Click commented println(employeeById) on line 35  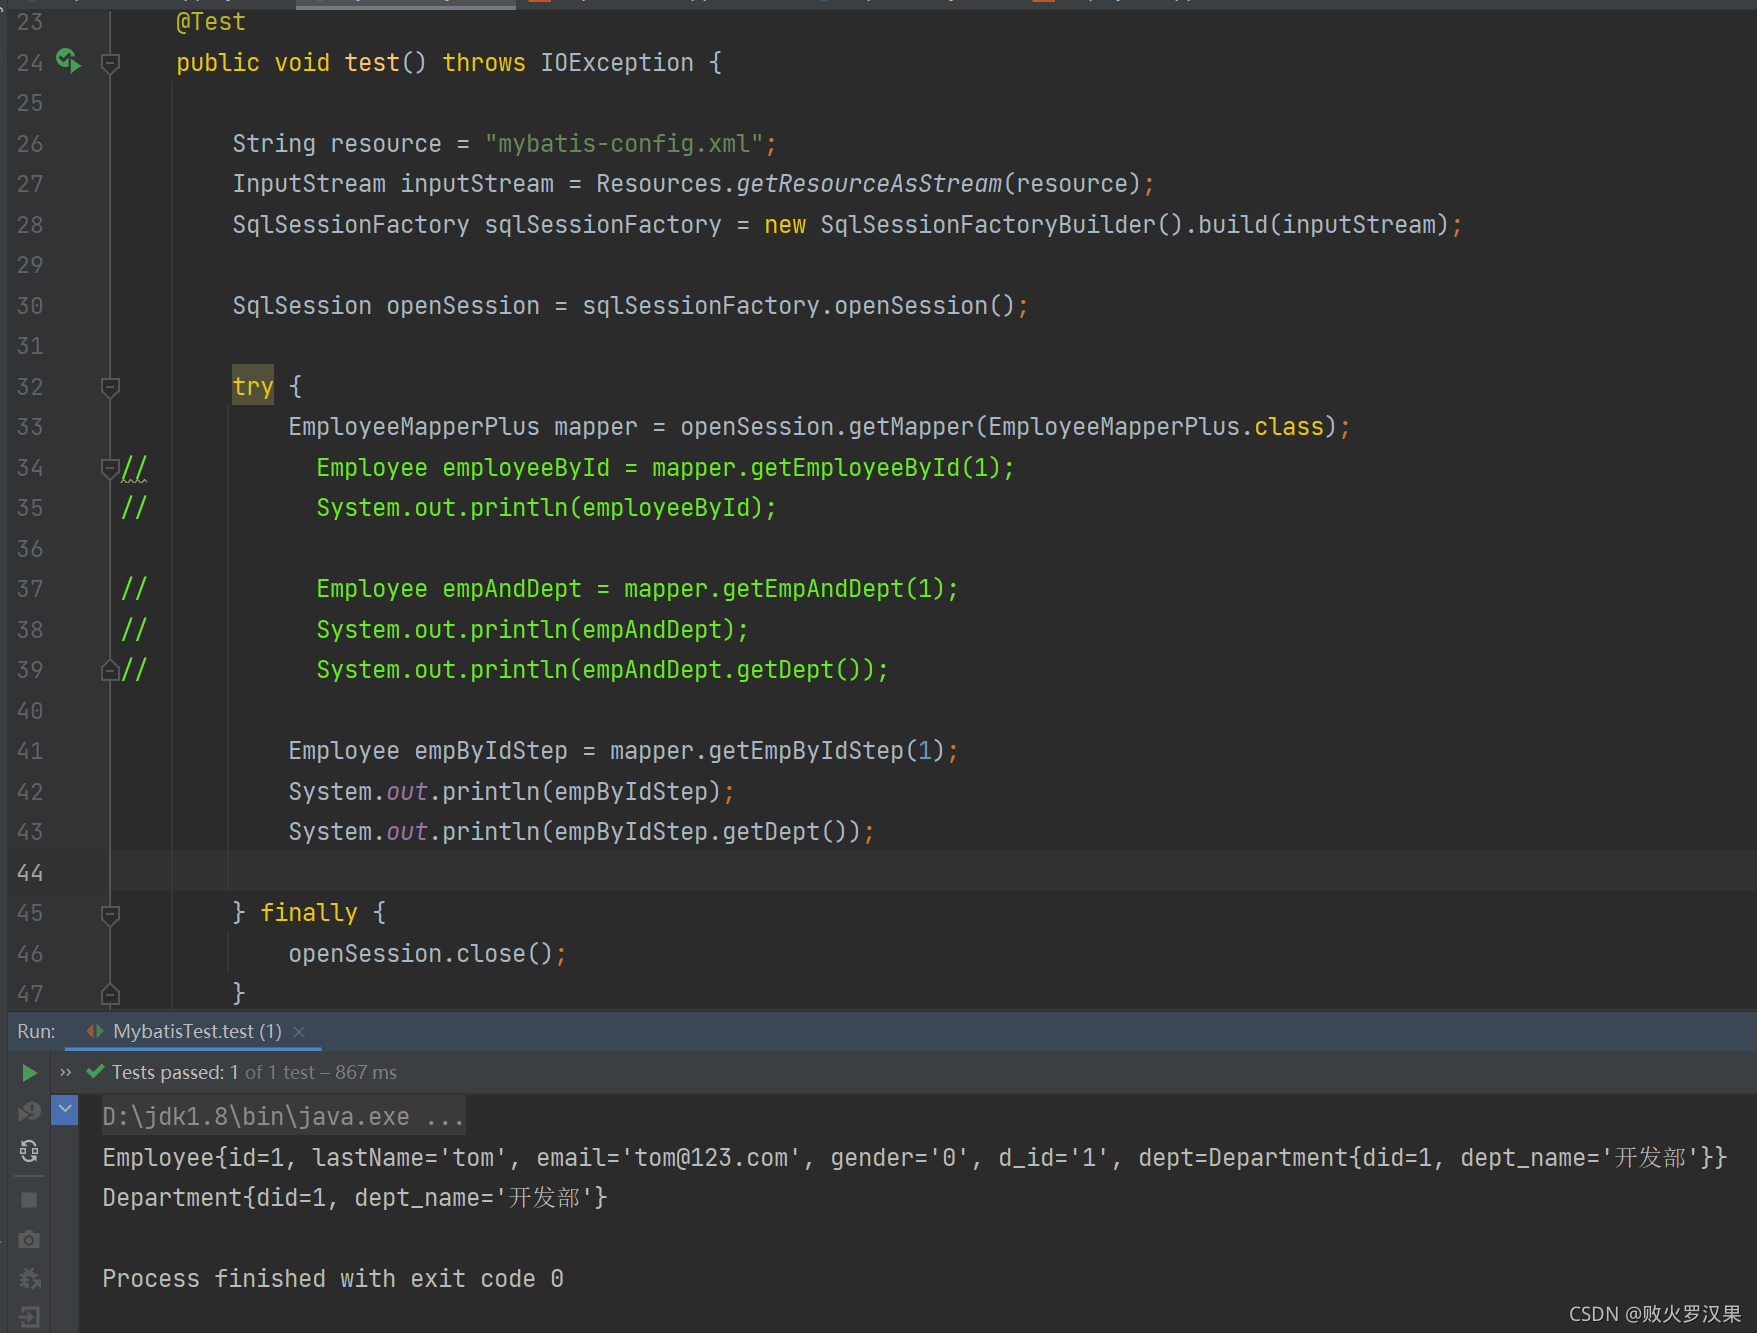click(617, 508)
